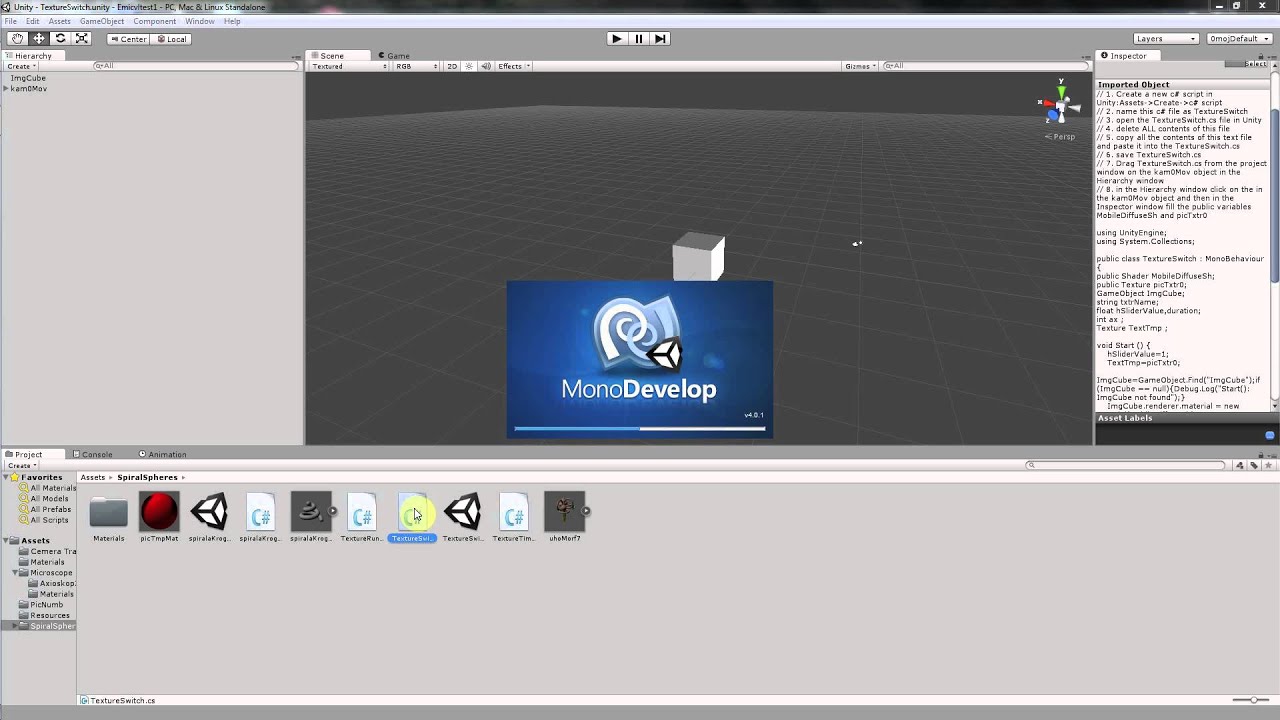Select the uhoMorf7 model thumbnail

tap(564, 512)
